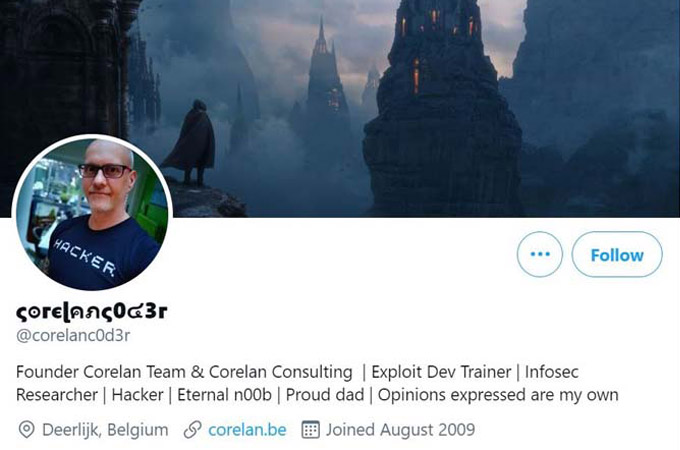Click the three-dot more options button
Viewport: 680px width, 450px height.
coord(539,254)
